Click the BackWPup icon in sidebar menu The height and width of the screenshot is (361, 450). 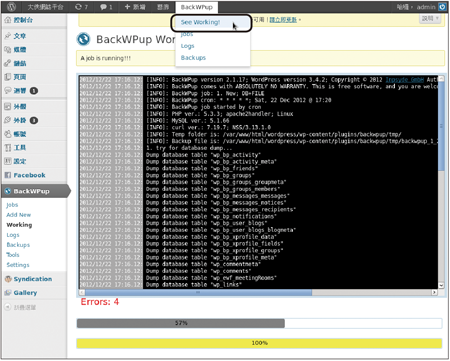click(x=8, y=191)
